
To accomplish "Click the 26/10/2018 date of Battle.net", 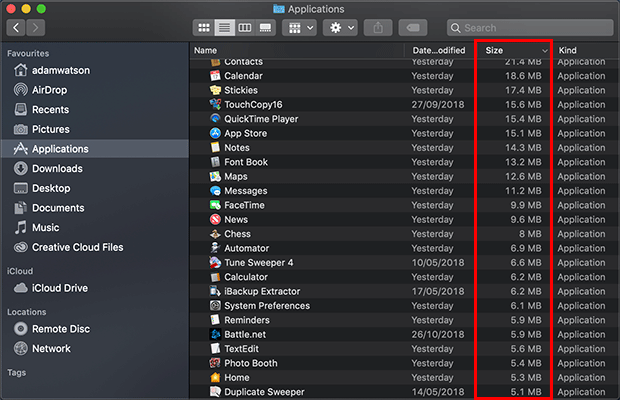I will coord(438,335).
